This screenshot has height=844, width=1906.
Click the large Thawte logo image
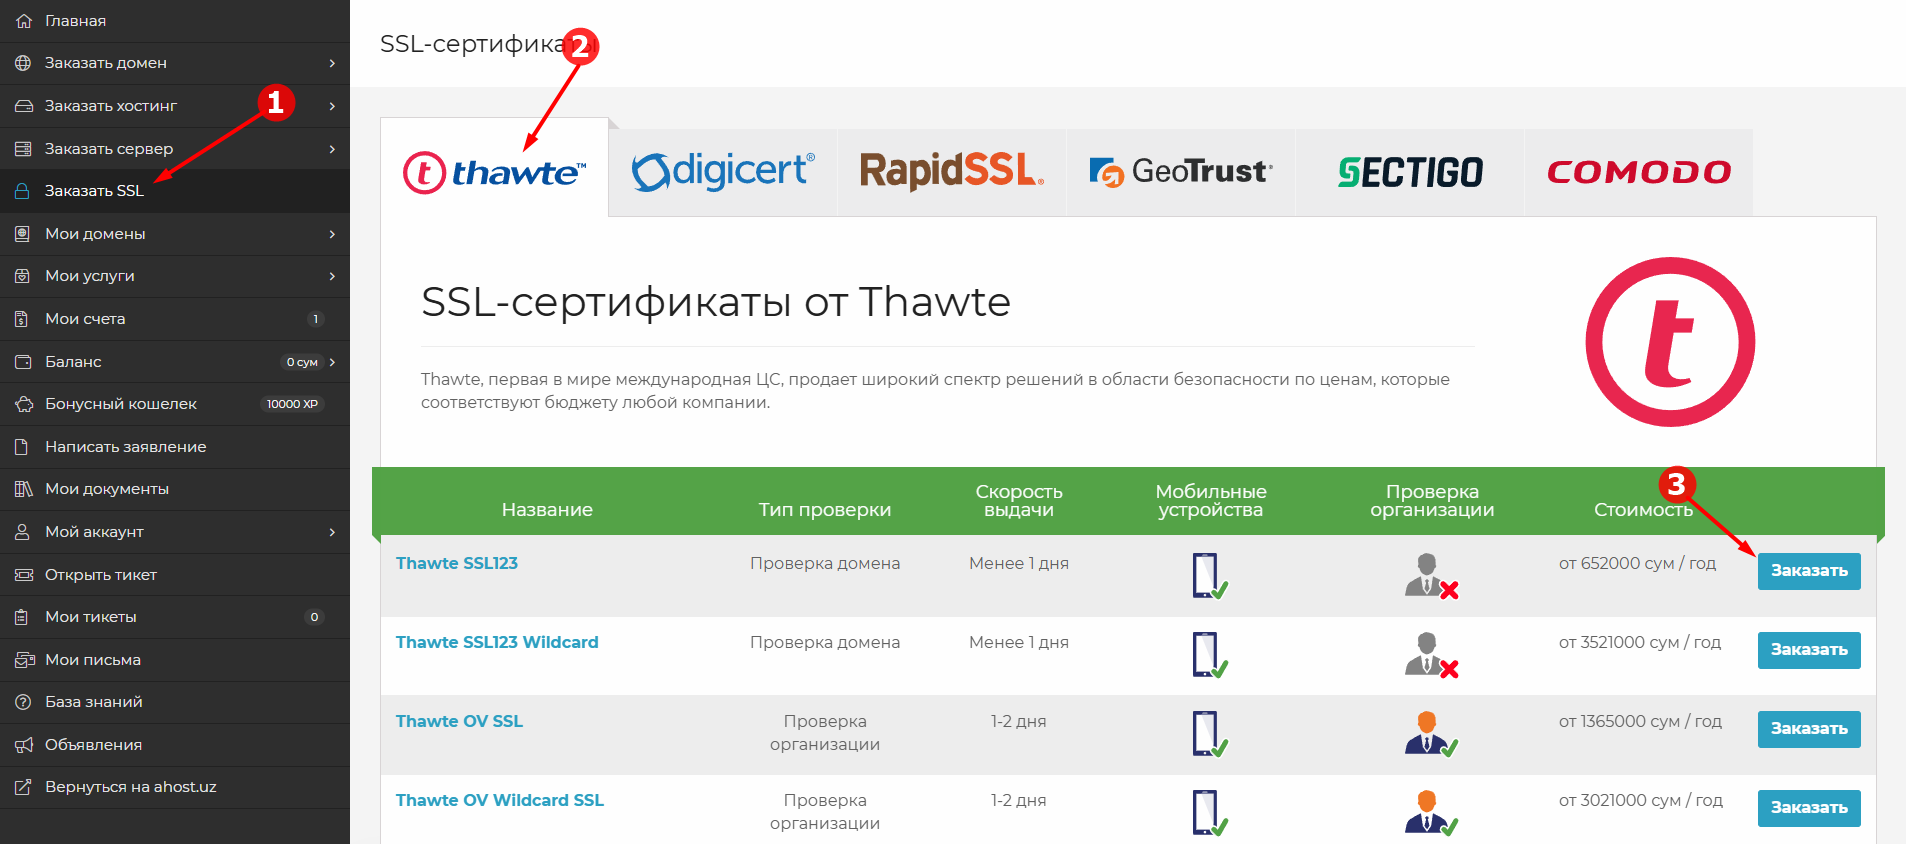(x=1670, y=342)
